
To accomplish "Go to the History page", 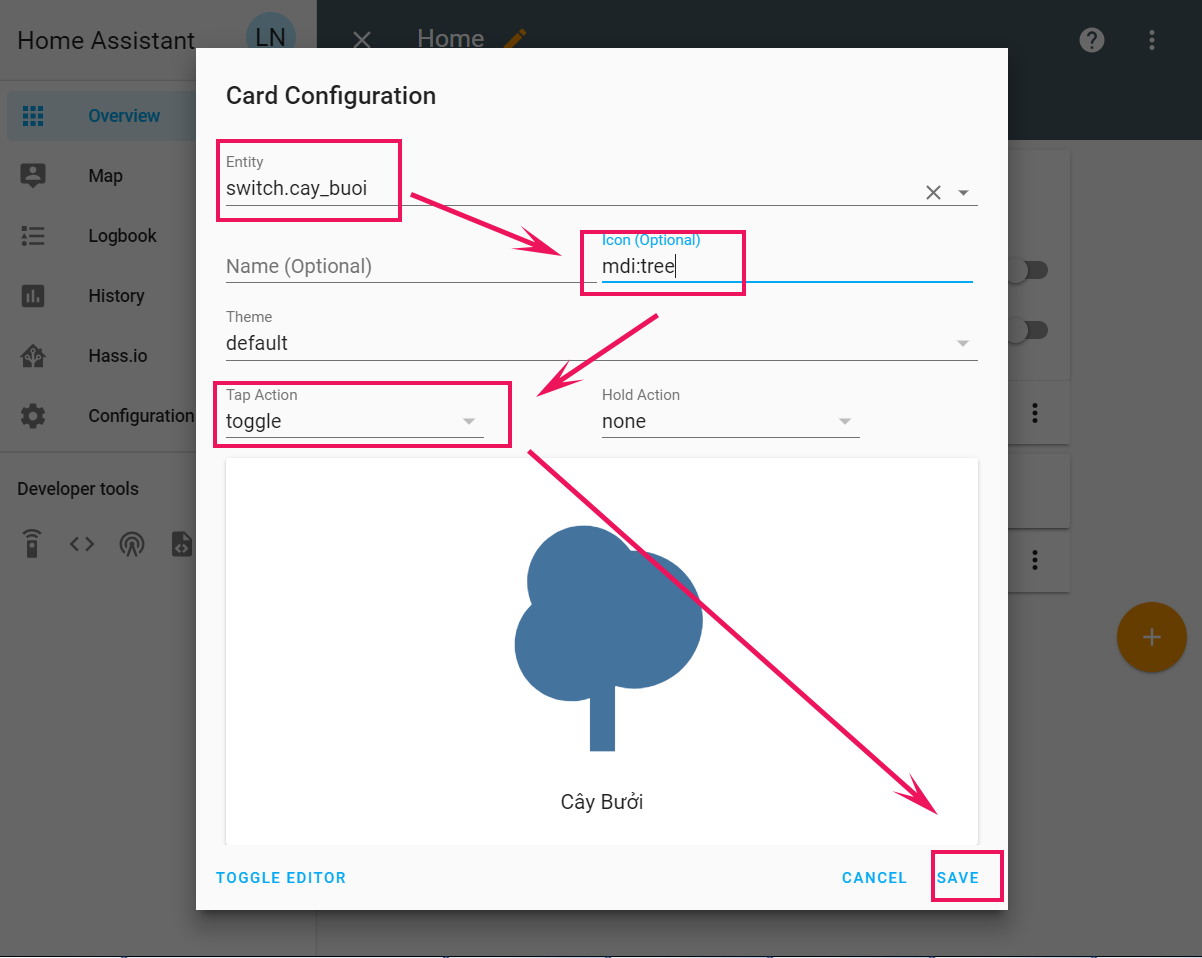I will pyautogui.click(x=116, y=296).
